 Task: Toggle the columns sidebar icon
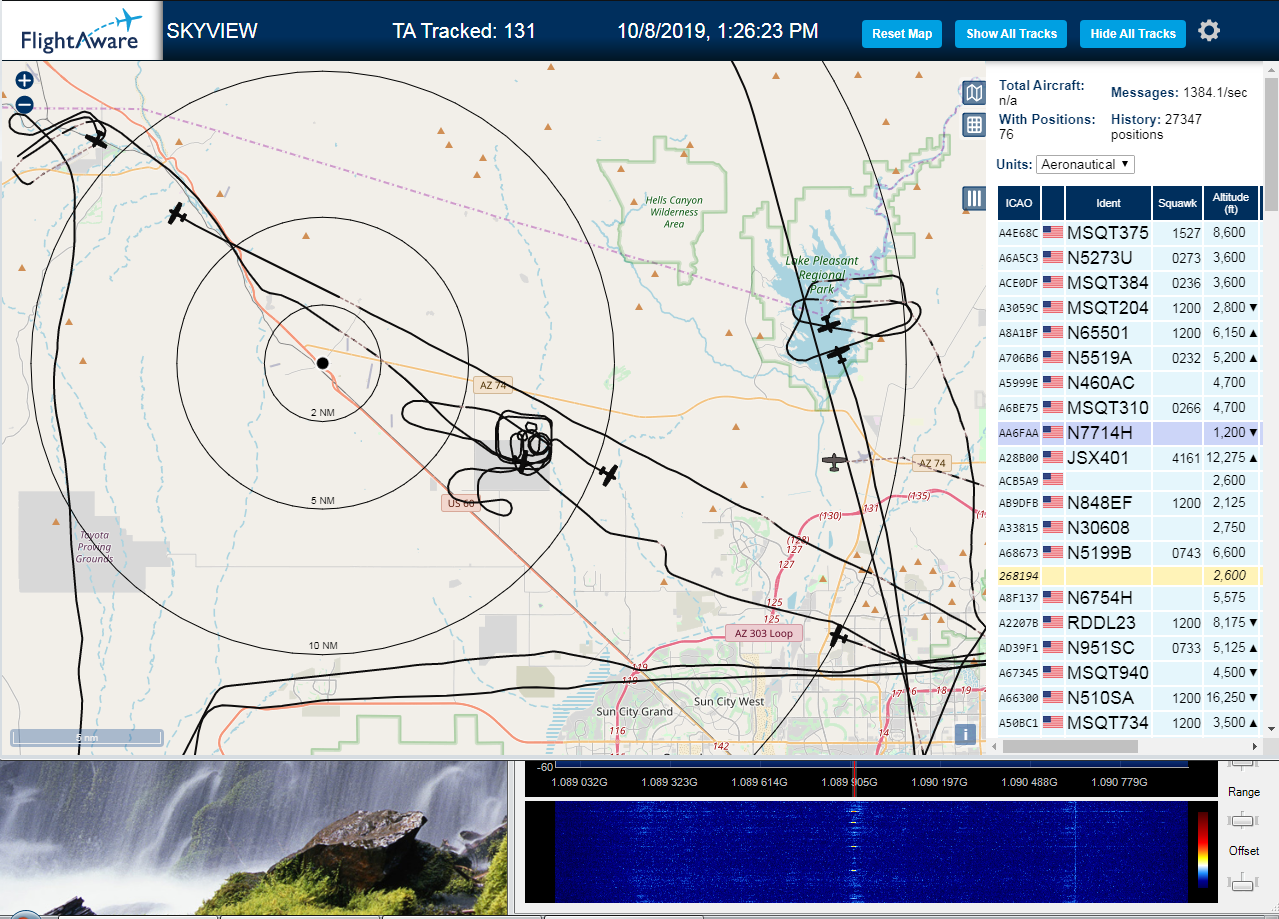click(x=974, y=198)
